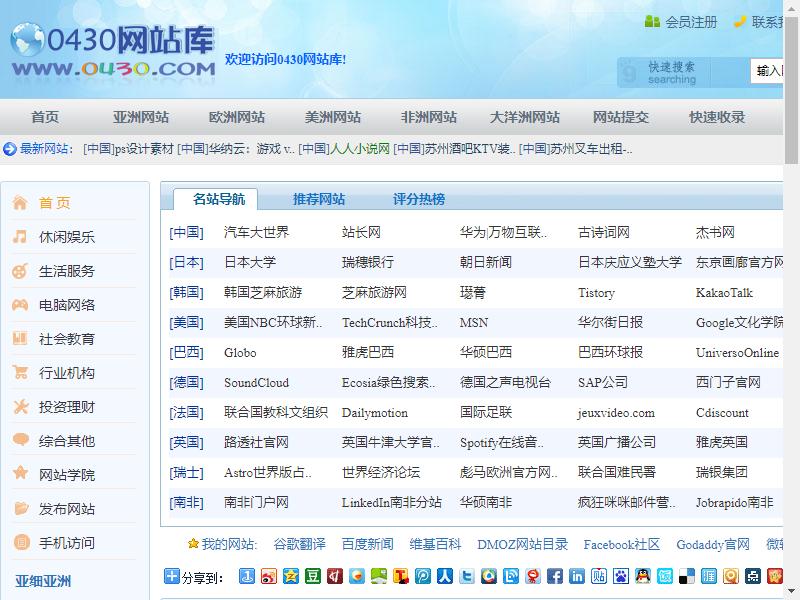Click the speech bubble icon for 综合其他

click(20, 440)
